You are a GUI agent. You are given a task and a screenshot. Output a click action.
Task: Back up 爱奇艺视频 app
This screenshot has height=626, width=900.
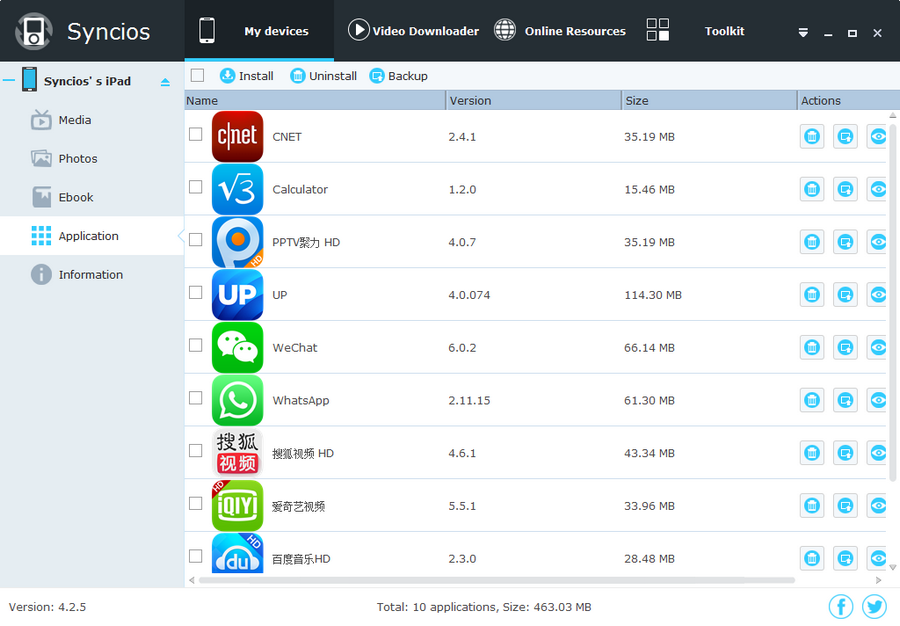click(845, 506)
